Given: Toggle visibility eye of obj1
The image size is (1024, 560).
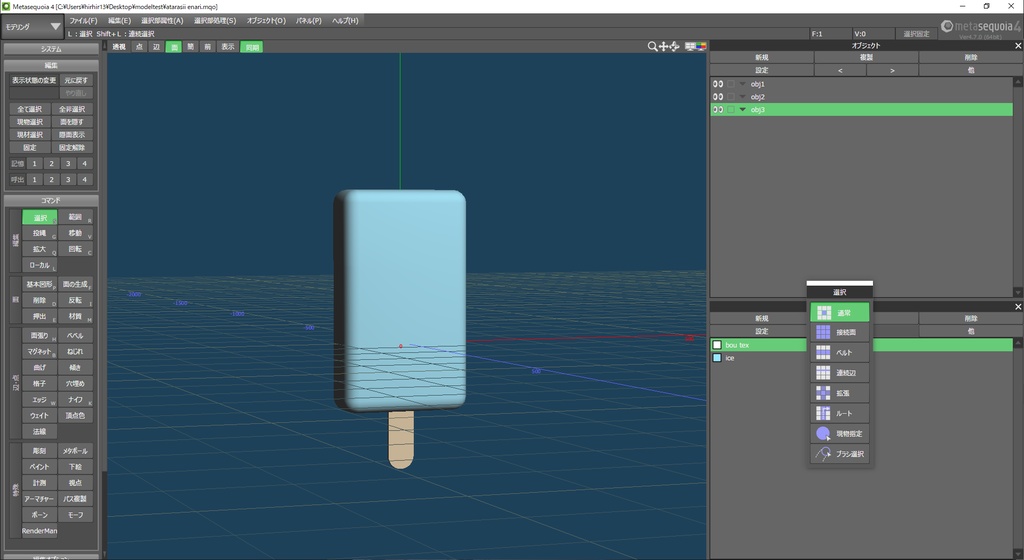Looking at the screenshot, I should tap(717, 84).
